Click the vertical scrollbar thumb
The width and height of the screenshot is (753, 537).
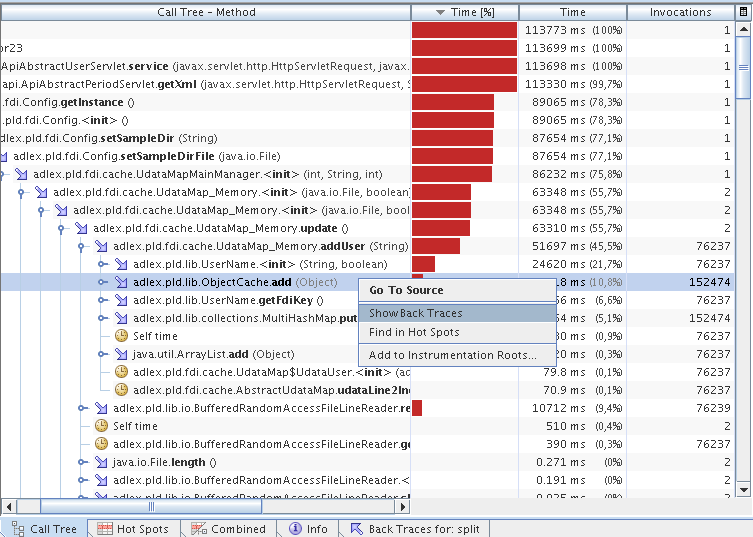click(x=743, y=67)
